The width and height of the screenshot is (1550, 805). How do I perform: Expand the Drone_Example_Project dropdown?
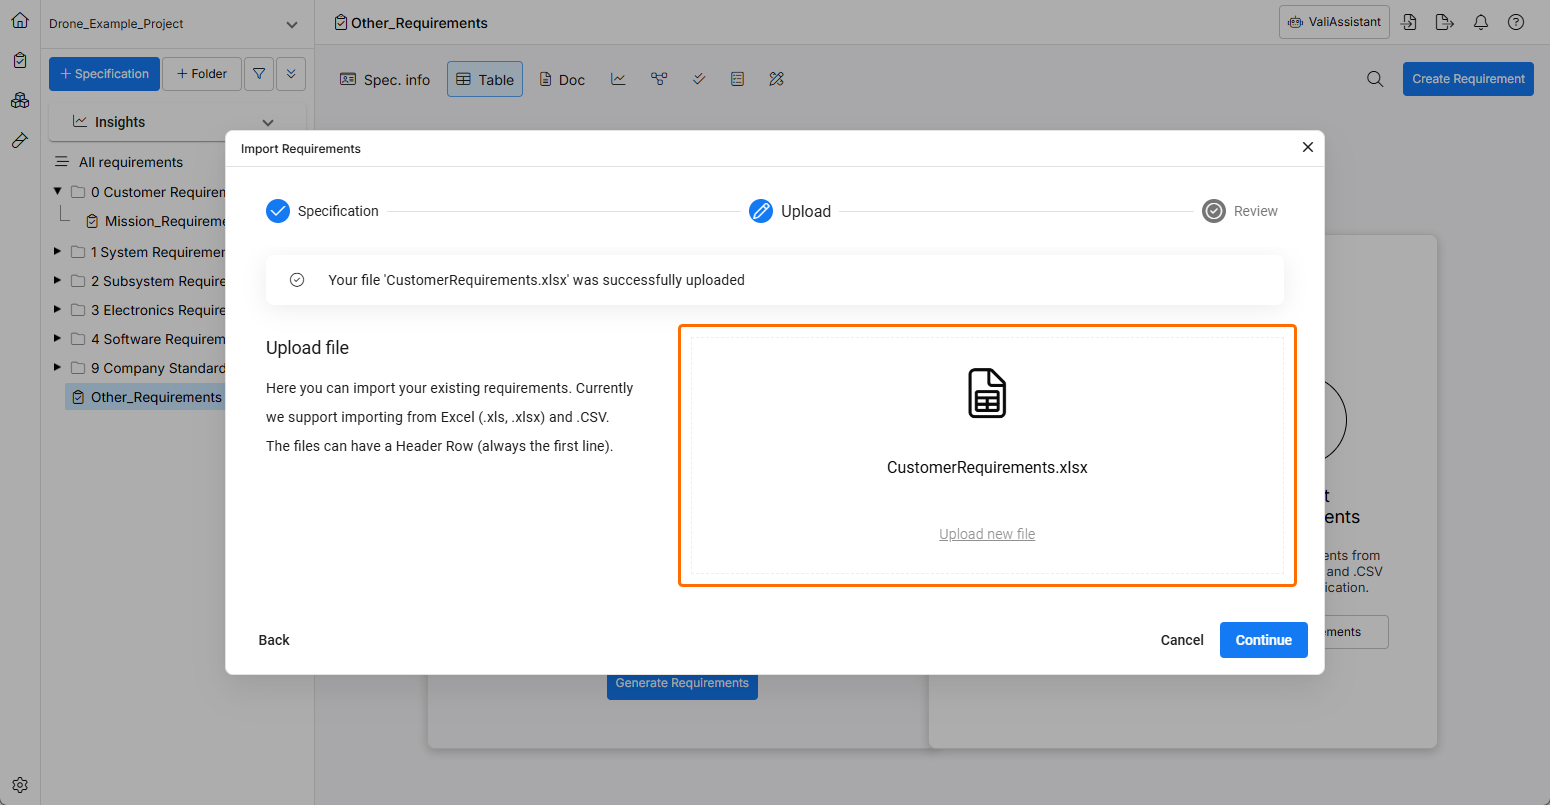click(291, 24)
